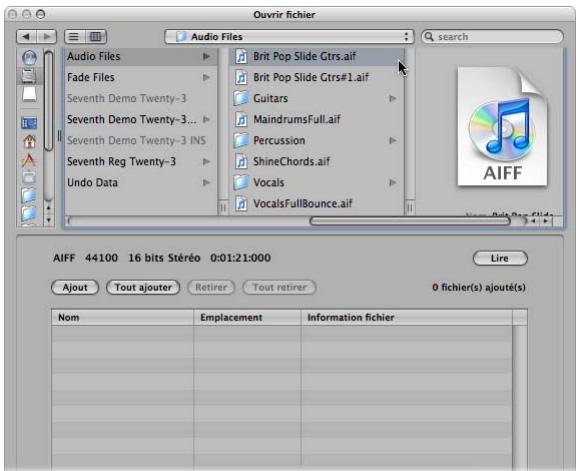
Task: Expand the Seventh Reg Twenty-3 arrow
Action: click(206, 162)
